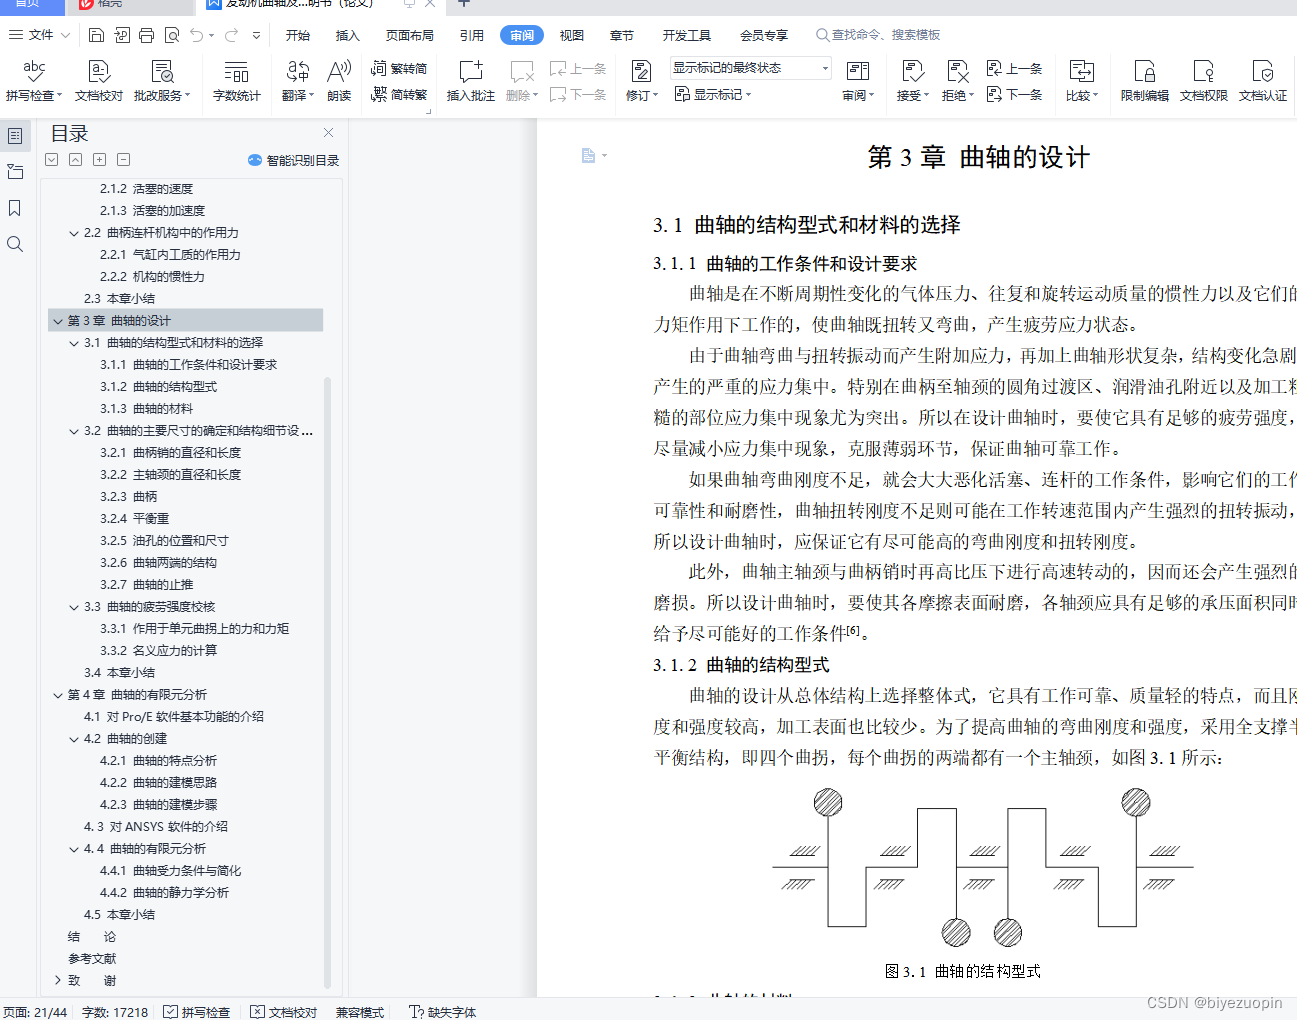The image size is (1297, 1020).
Task: Toggle 修订 track changes
Action: pos(641,80)
